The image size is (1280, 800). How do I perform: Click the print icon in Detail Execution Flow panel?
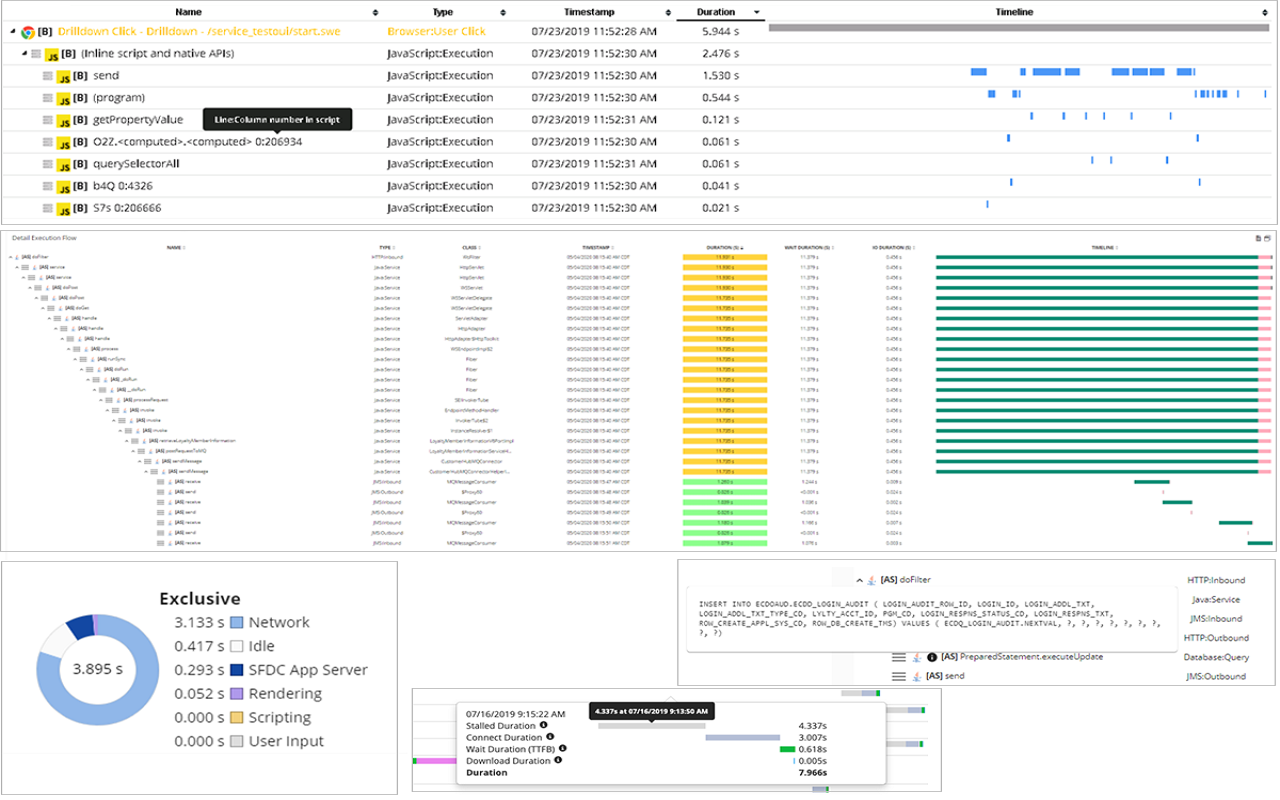coord(1267,238)
